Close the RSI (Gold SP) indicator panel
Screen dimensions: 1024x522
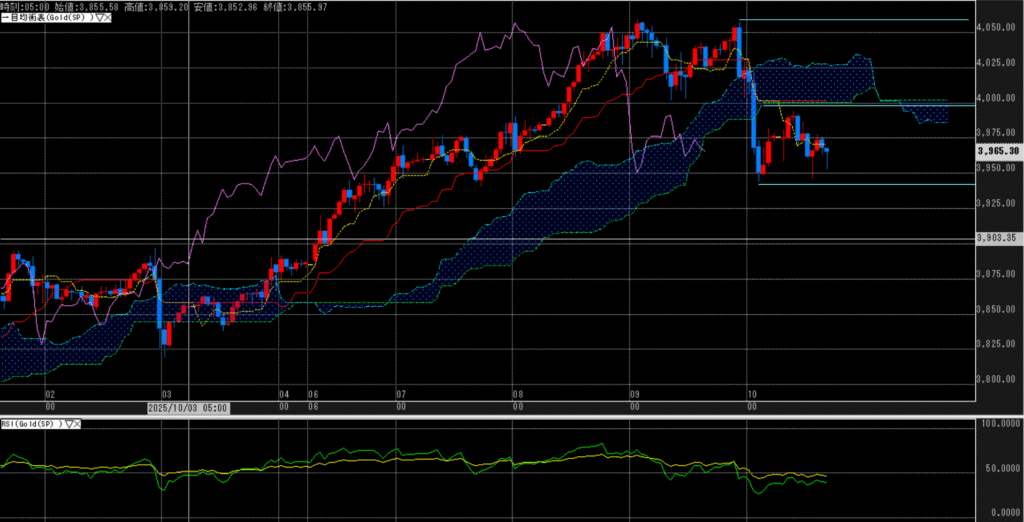tap(77, 424)
